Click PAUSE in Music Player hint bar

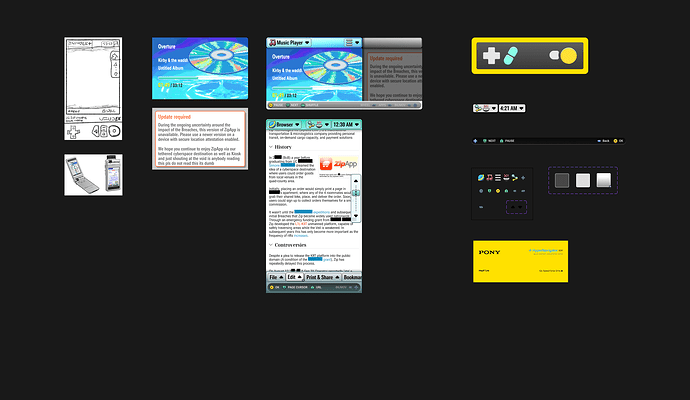pos(276,105)
